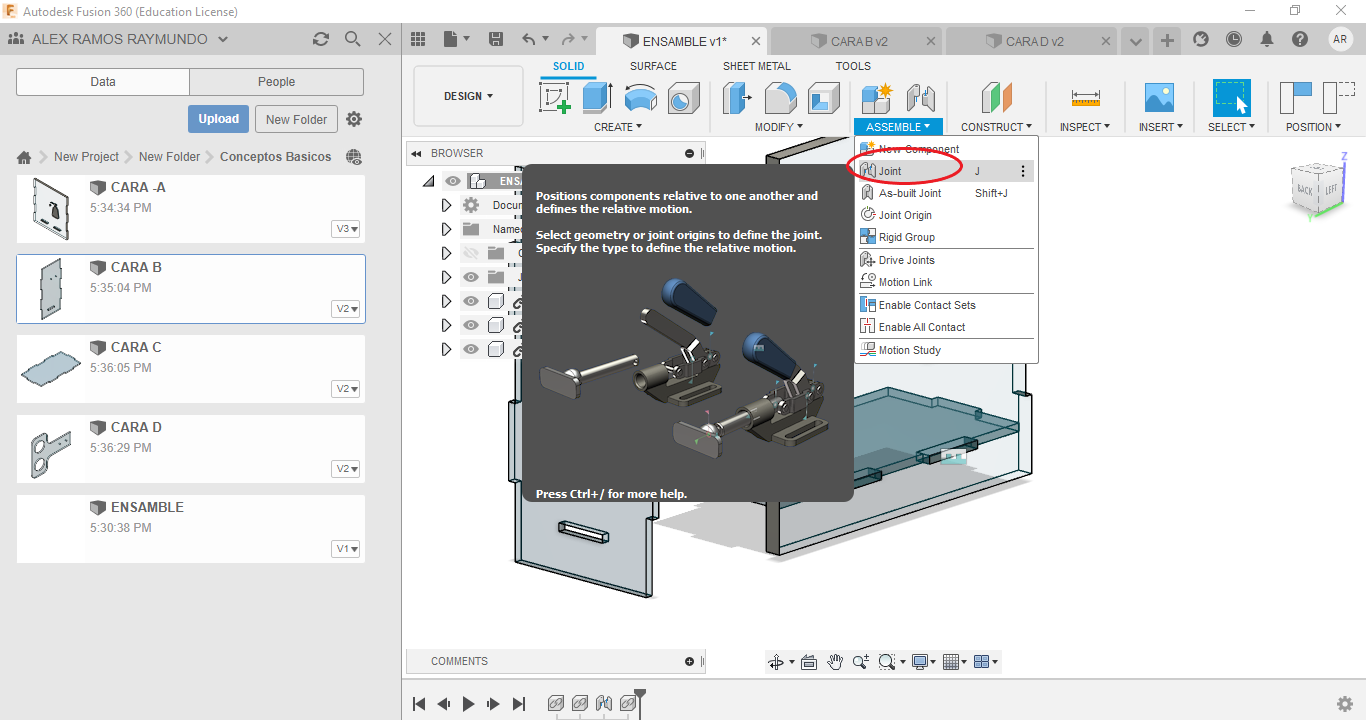
Task: Play the timeline
Action: 468,704
